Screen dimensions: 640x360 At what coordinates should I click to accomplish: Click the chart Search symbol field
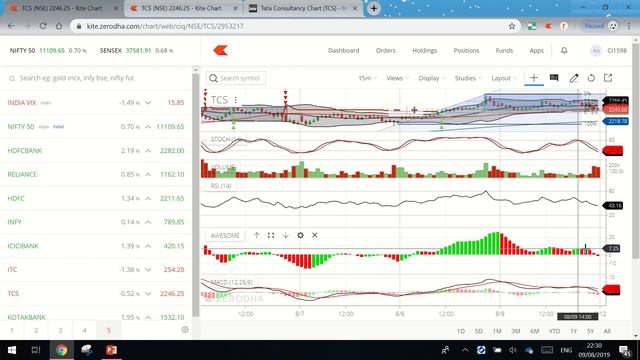point(236,78)
